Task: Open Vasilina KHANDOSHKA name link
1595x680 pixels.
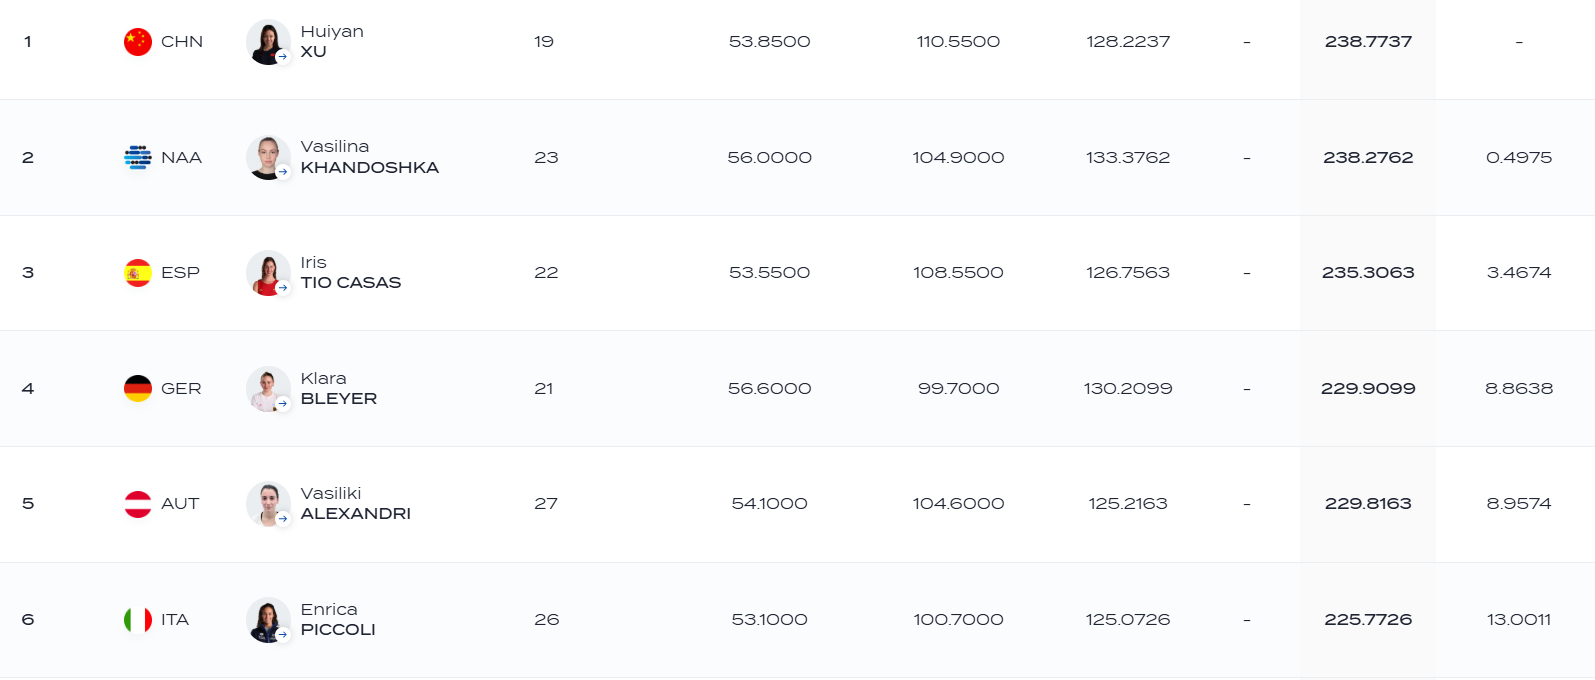Action: pyautogui.click(x=370, y=157)
